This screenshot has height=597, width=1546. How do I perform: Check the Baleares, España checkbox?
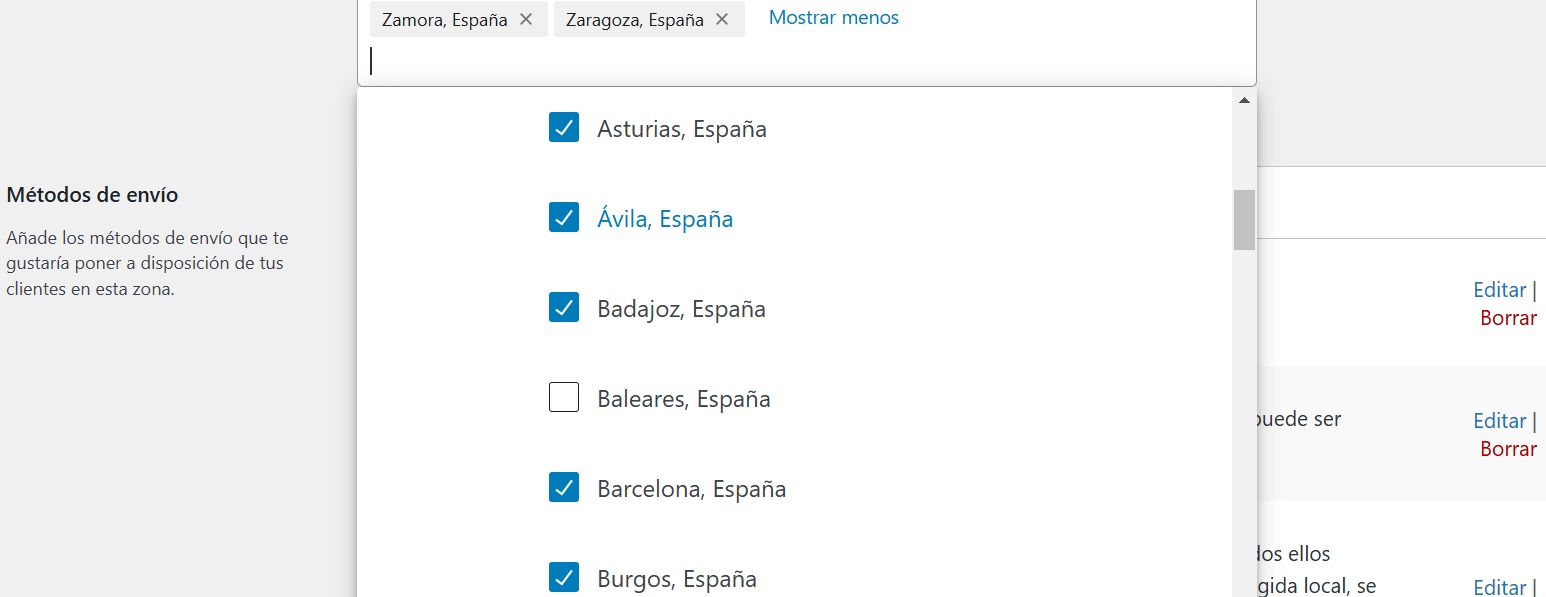(564, 397)
